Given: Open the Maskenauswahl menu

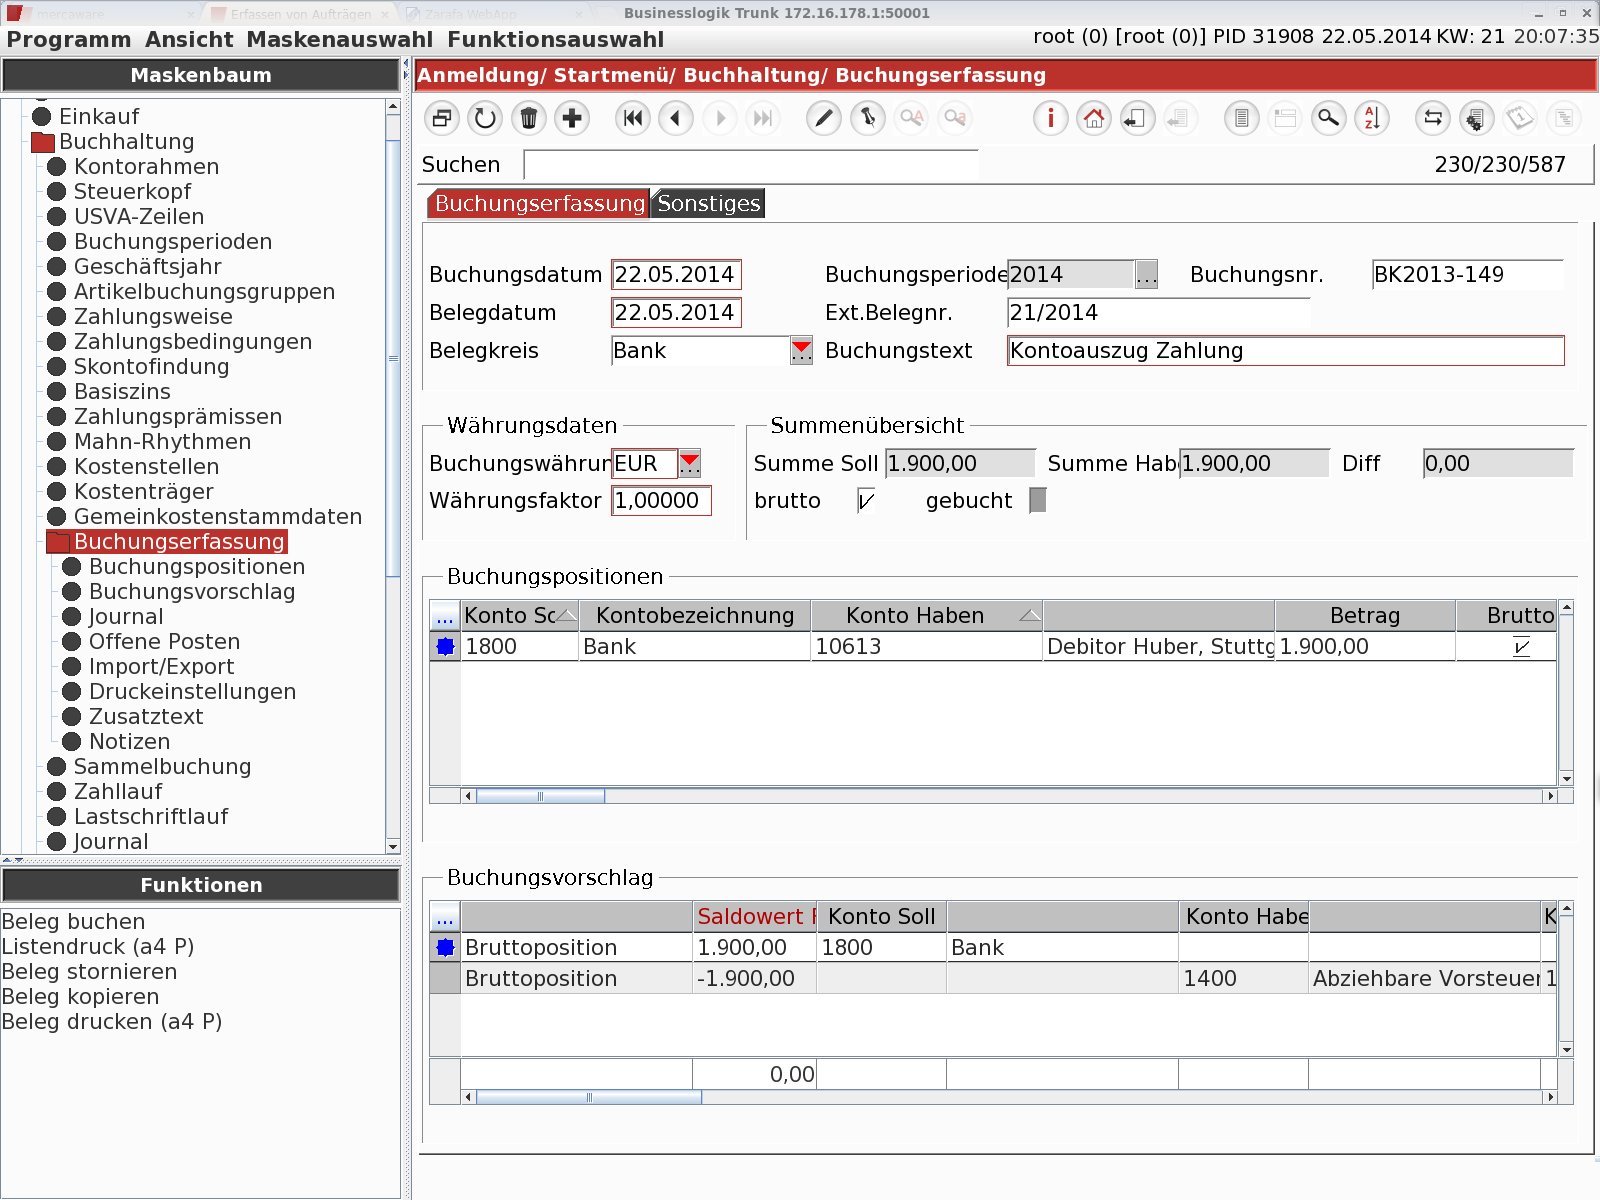Looking at the screenshot, I should (x=340, y=40).
